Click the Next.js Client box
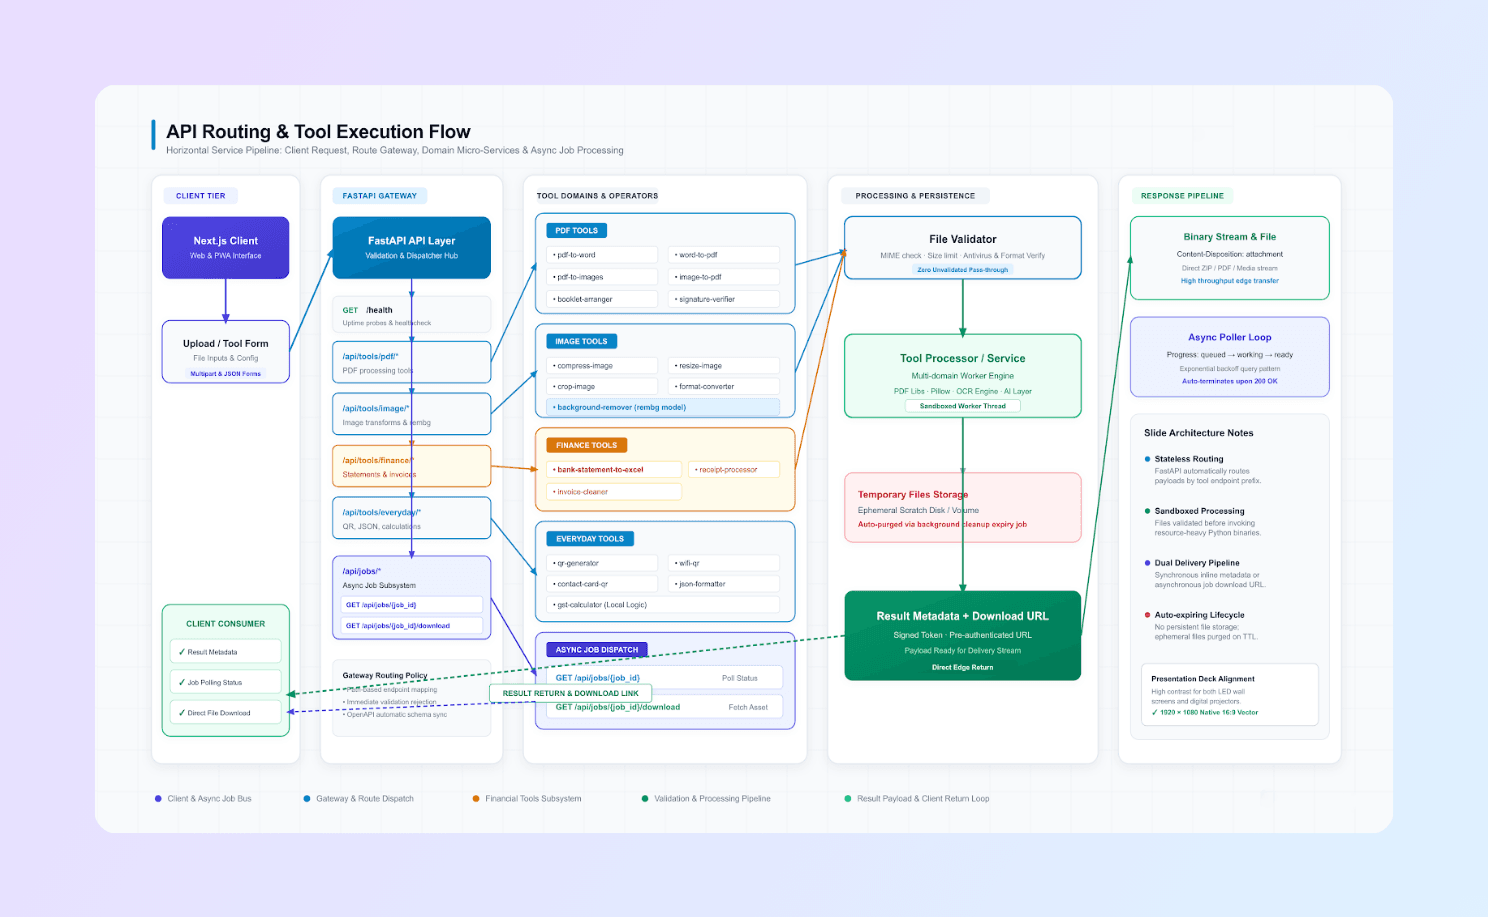Viewport: 1488px width, 917px height. coord(226,247)
